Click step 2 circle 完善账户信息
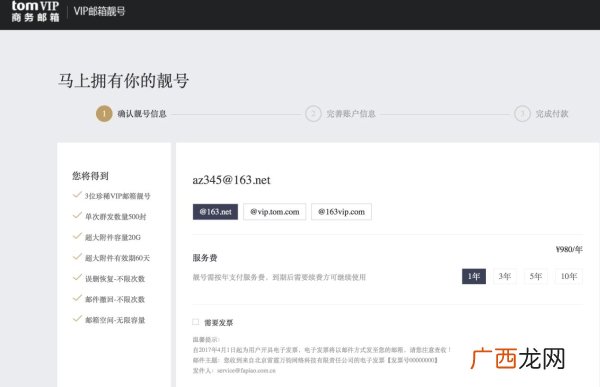The width and height of the screenshot is (600, 387). tap(313, 114)
